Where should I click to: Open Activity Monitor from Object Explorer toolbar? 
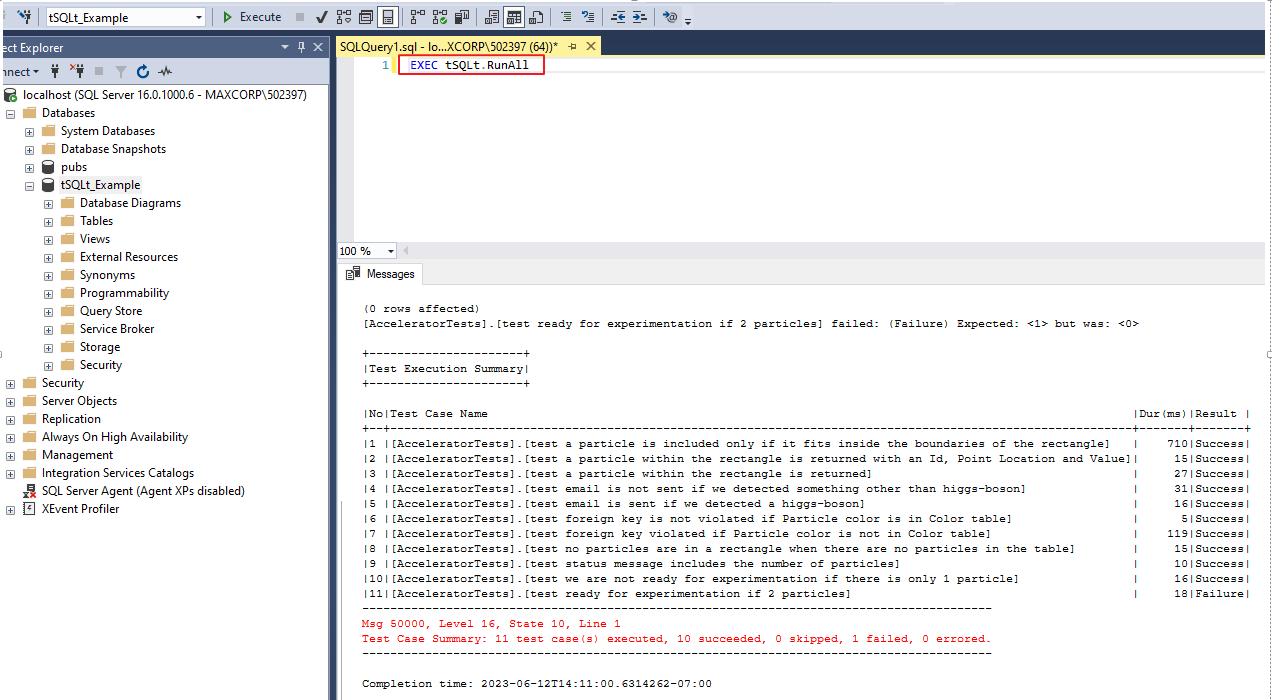(x=164, y=71)
